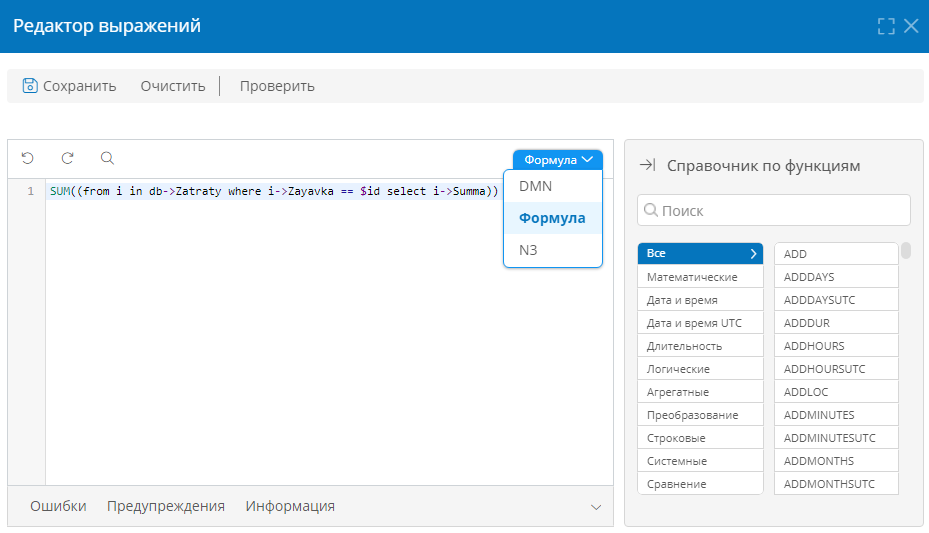Switch to the Ошибки tab

click(x=58, y=506)
